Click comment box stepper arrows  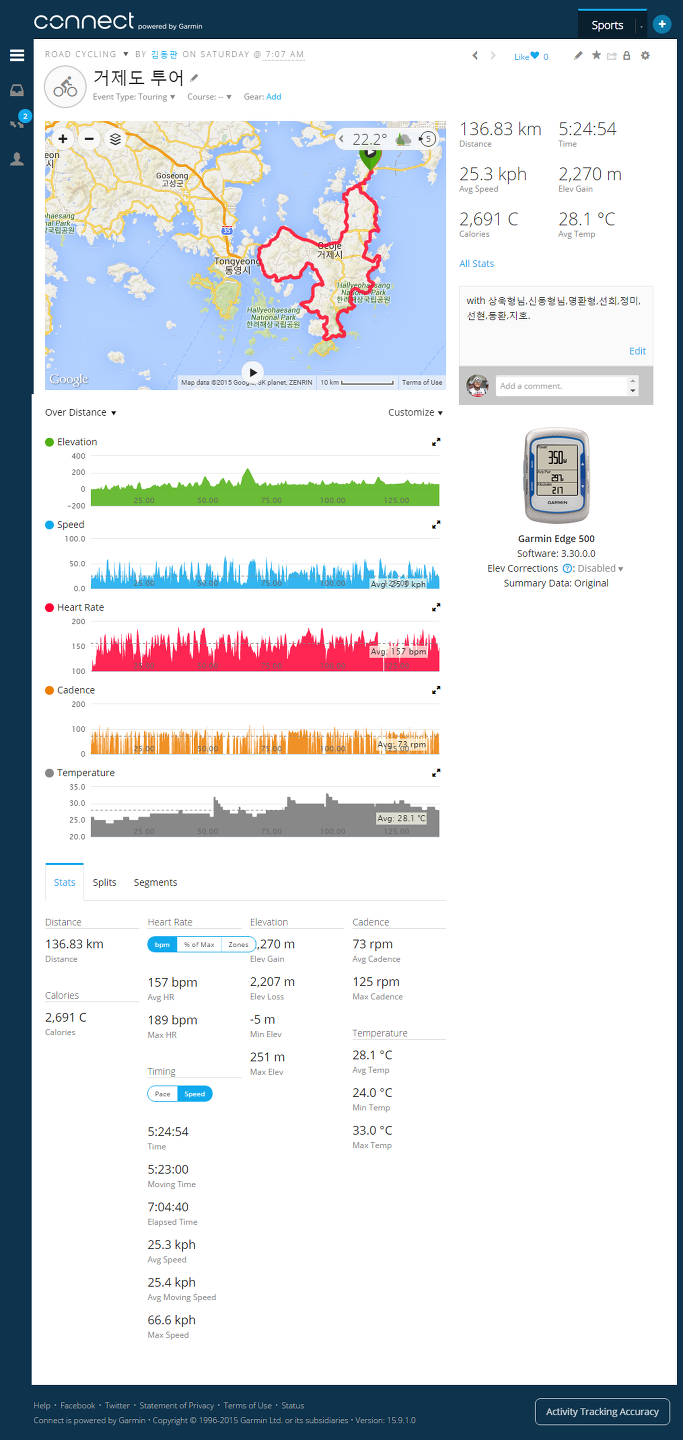pyautogui.click(x=633, y=386)
